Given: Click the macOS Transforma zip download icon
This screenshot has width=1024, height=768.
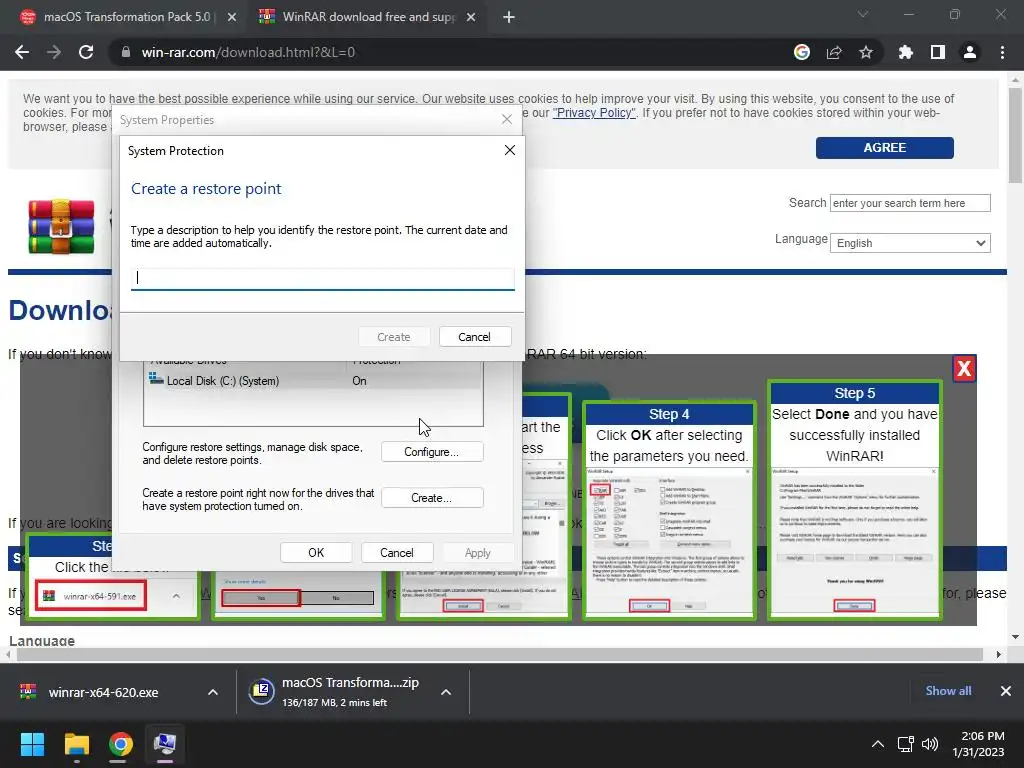Looking at the screenshot, I should pos(261,692).
